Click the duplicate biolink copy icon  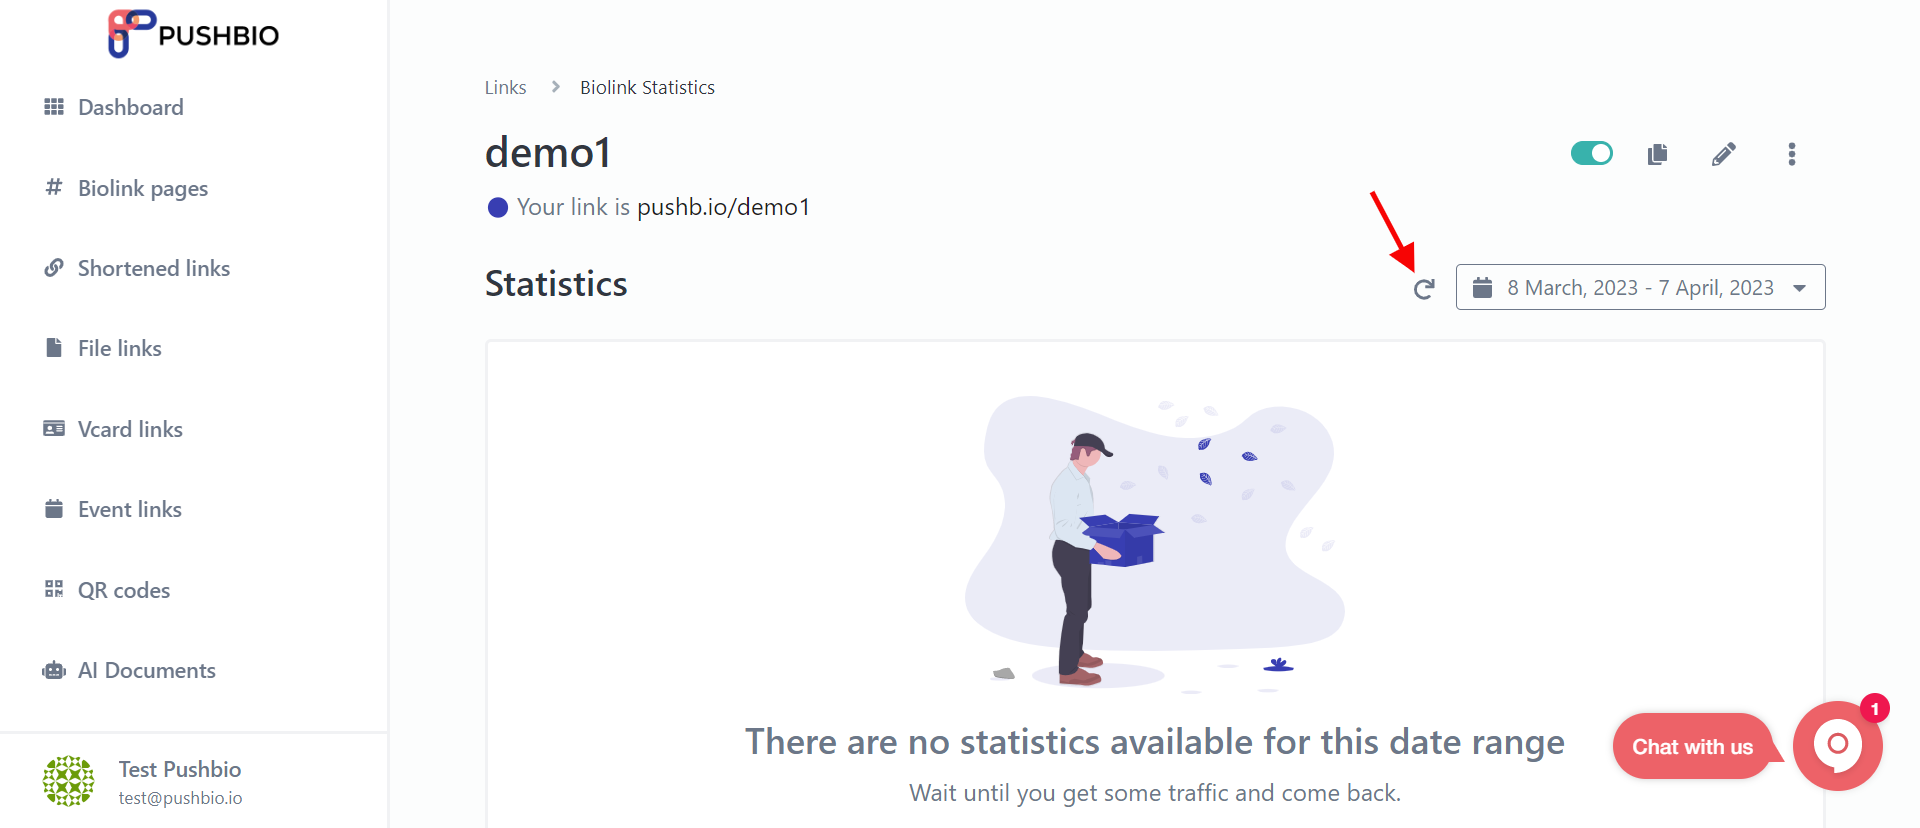tap(1657, 154)
